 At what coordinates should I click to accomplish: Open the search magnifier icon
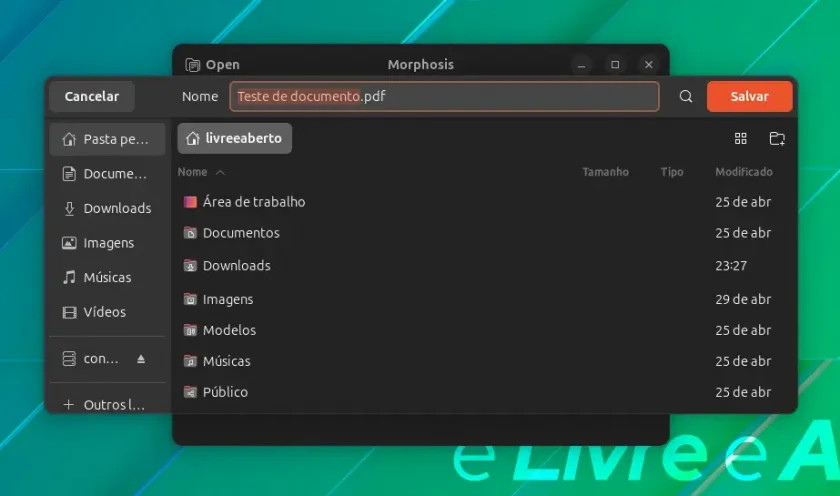(686, 96)
